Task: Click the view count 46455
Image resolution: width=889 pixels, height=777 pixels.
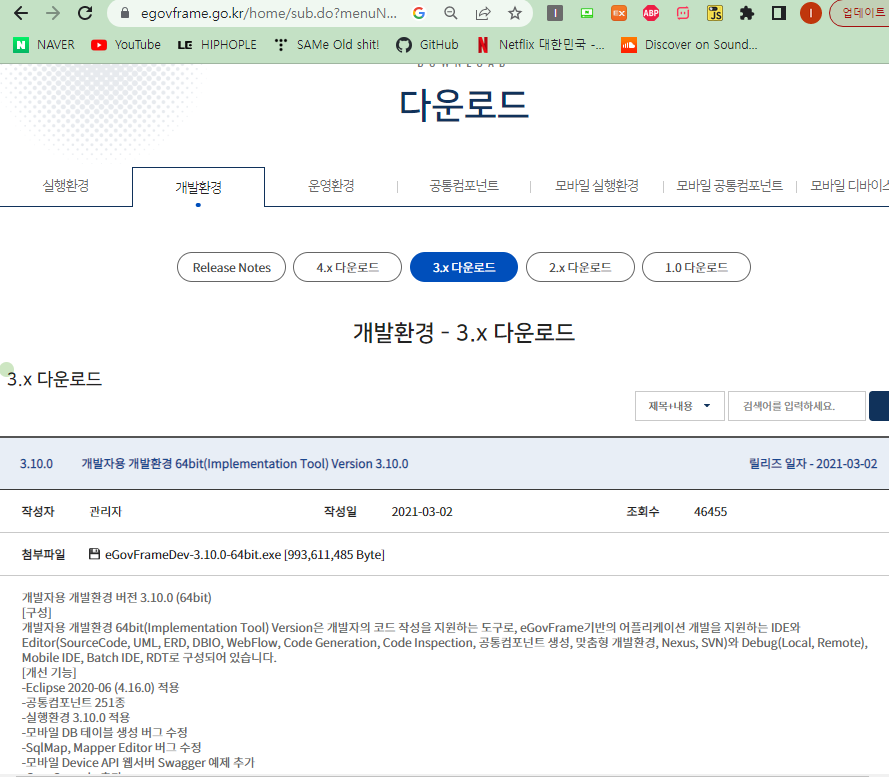Action: click(710, 512)
